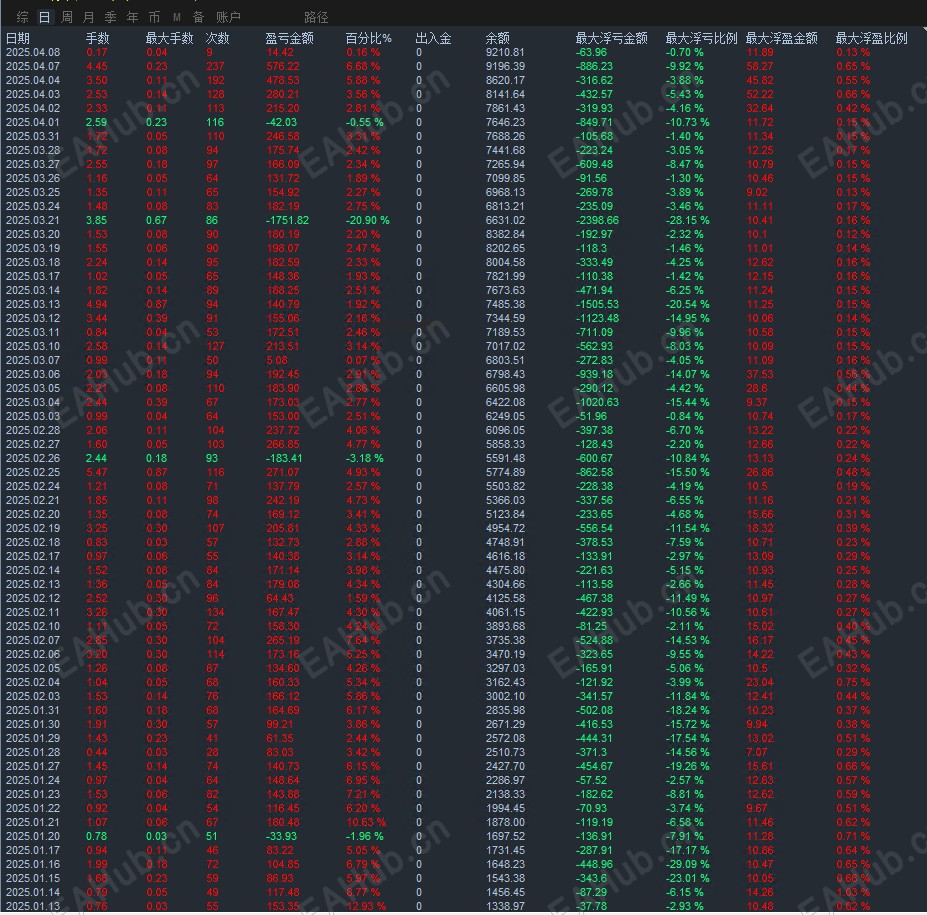Click the -29.09 % drawdown cell
Screen dimensions: 927x915
[x=688, y=864]
